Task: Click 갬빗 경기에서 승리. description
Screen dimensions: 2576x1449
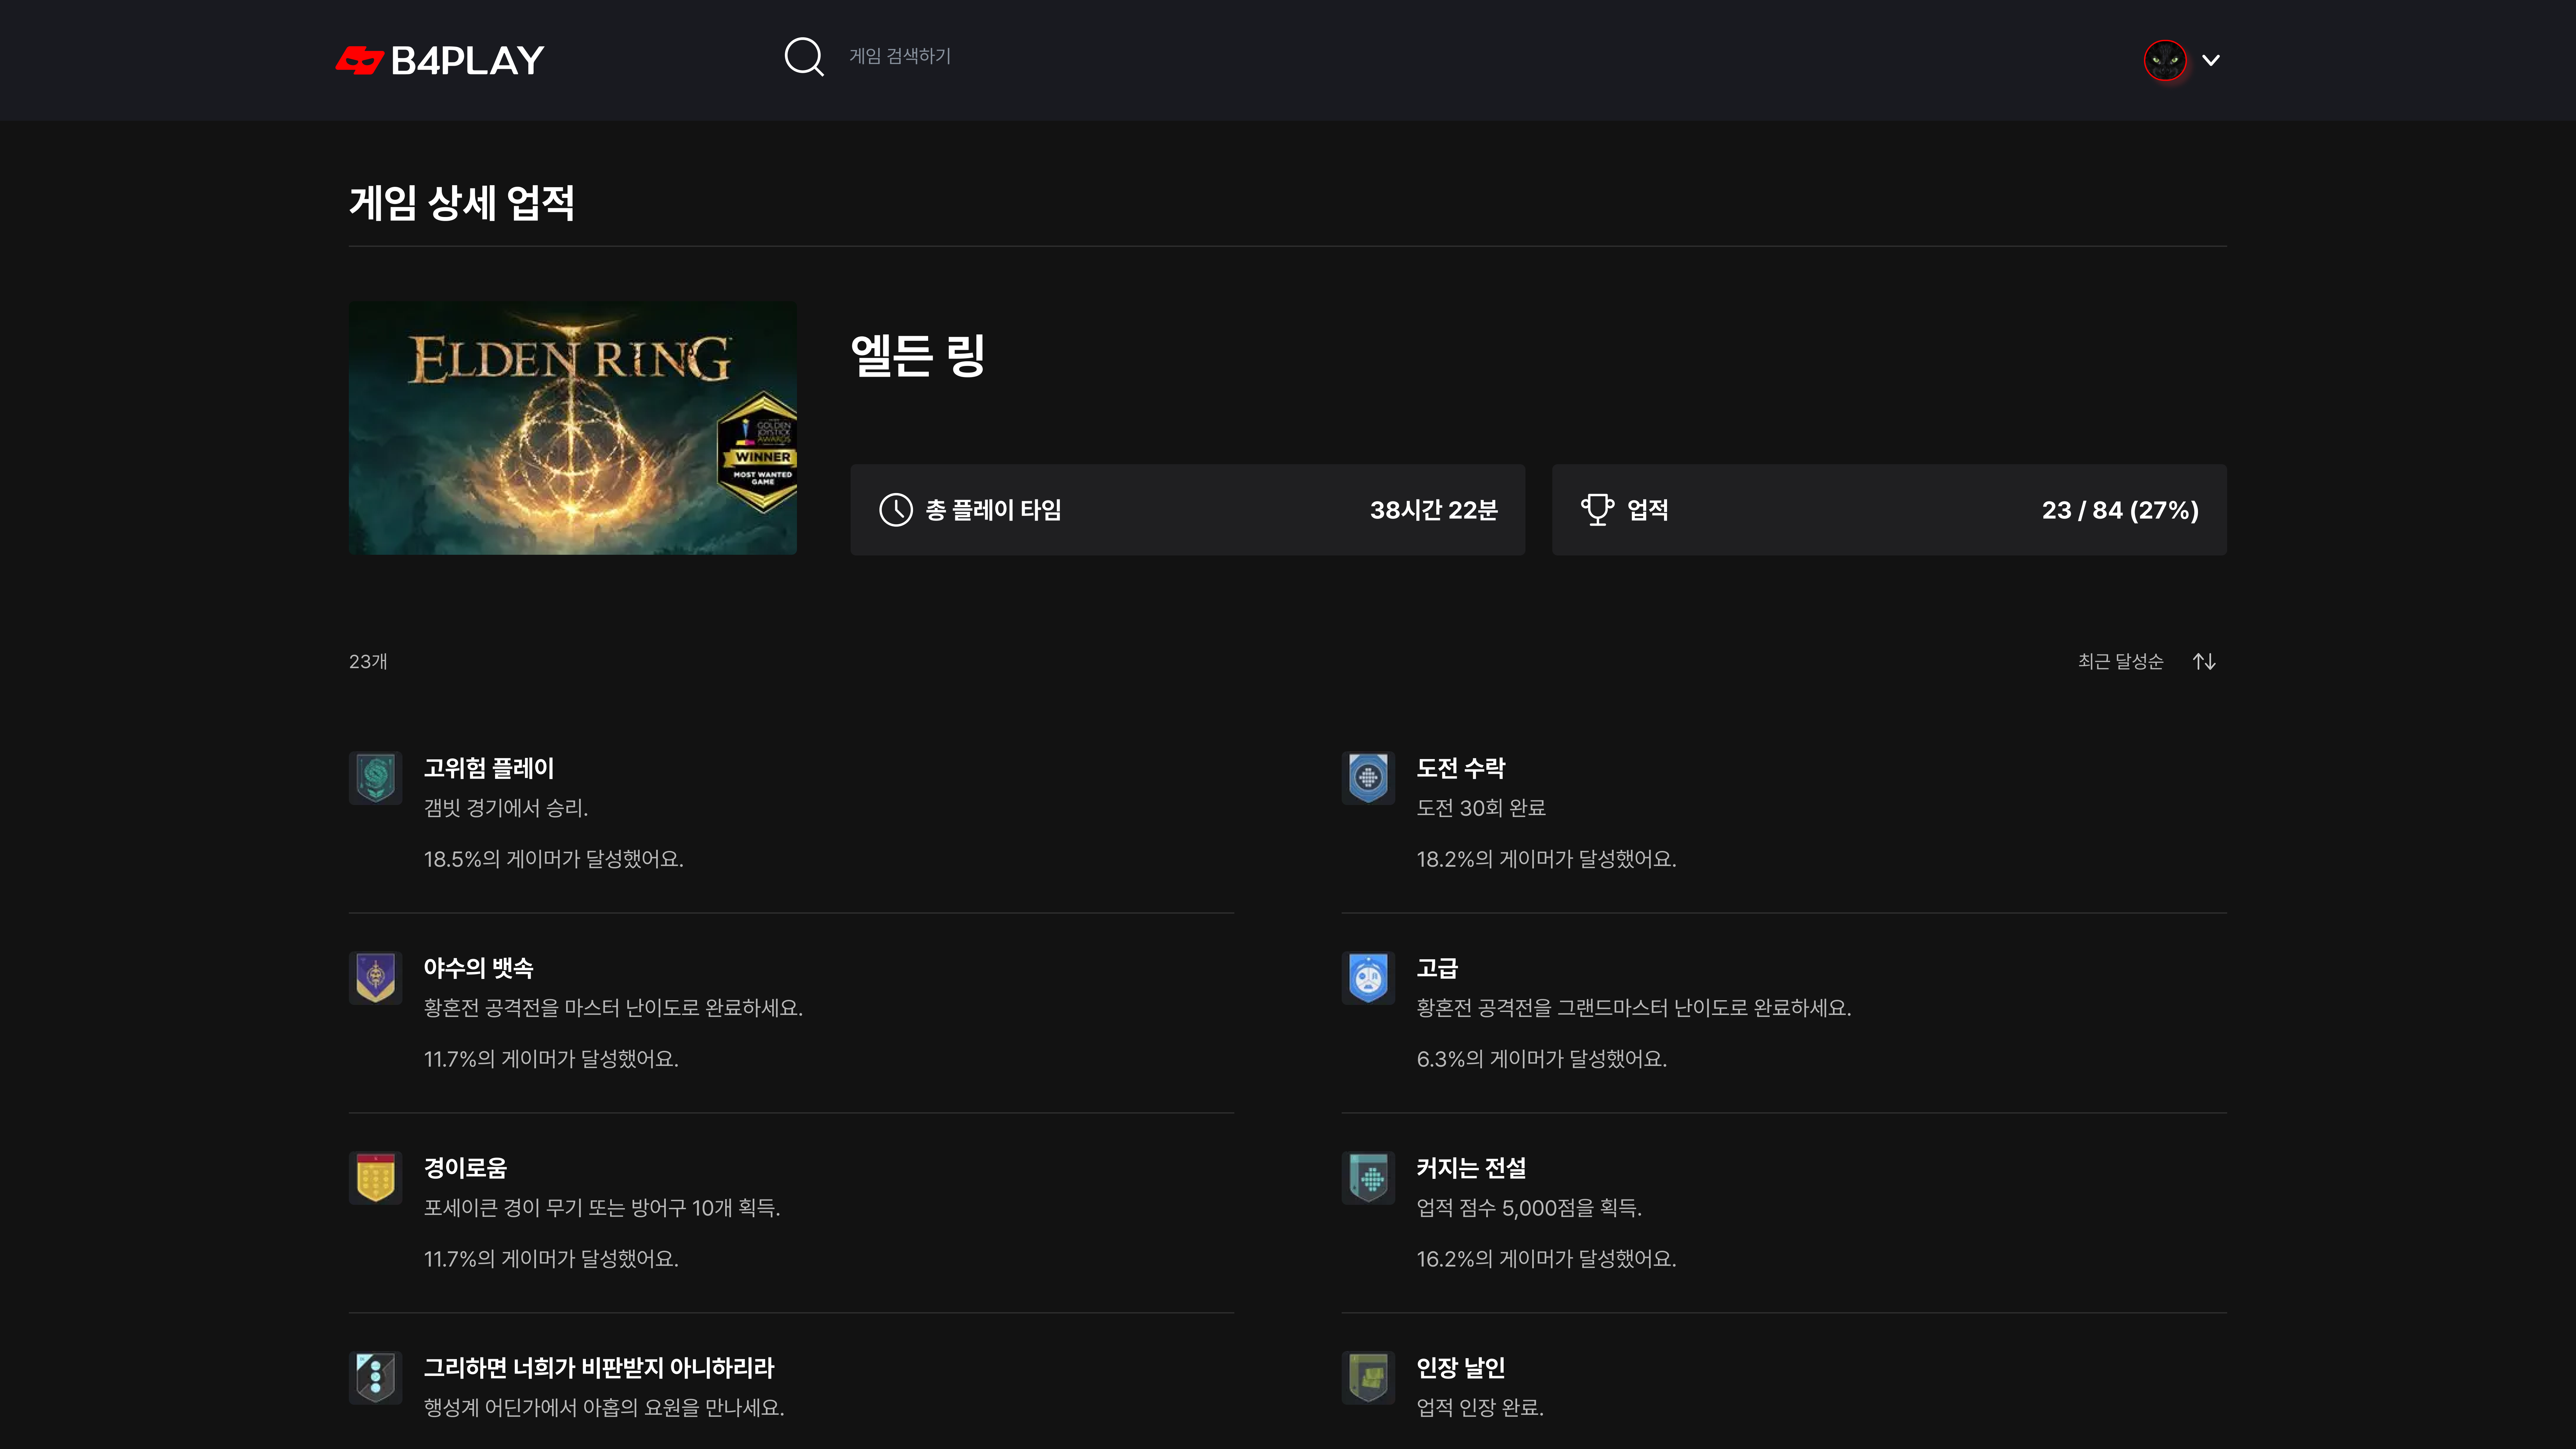Action: (x=506, y=808)
